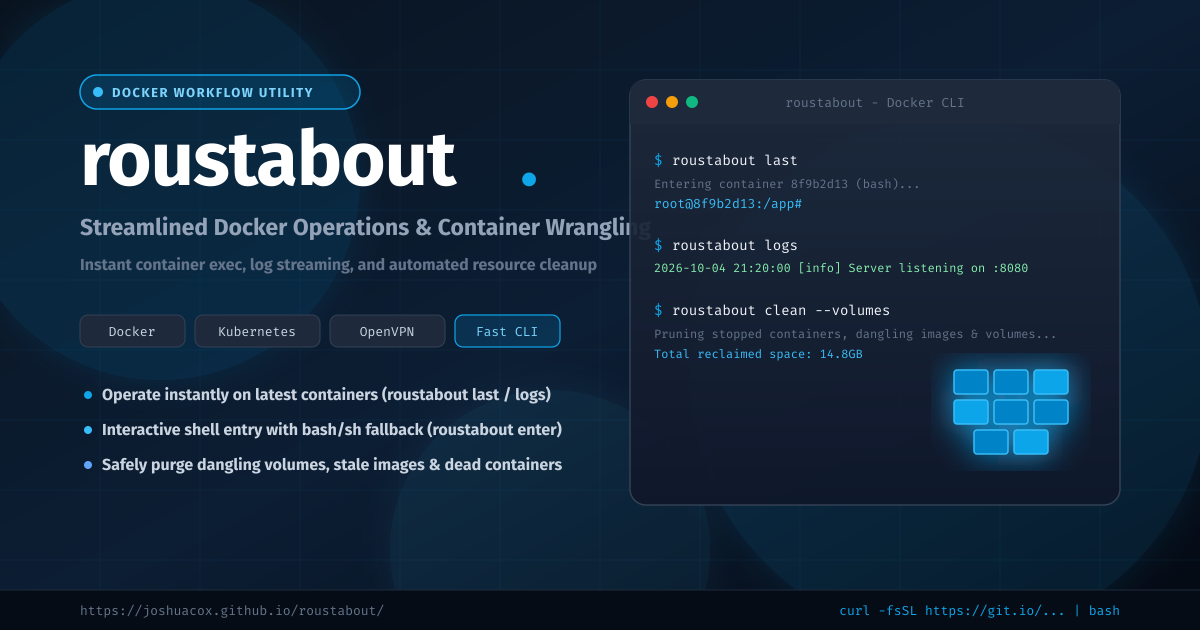Click the 'Interactive shell entry with bash/sh fallback' bullet
The height and width of the screenshot is (630, 1200).
(x=332, y=430)
